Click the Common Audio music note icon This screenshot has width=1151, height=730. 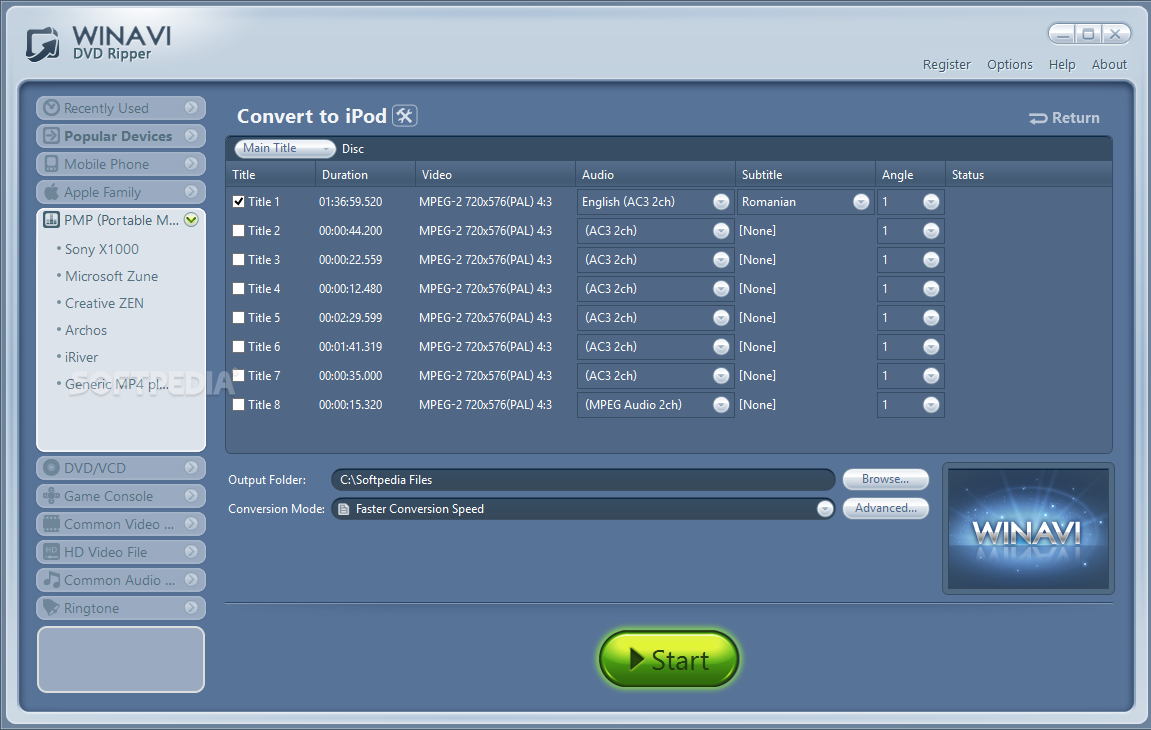[x=51, y=579]
